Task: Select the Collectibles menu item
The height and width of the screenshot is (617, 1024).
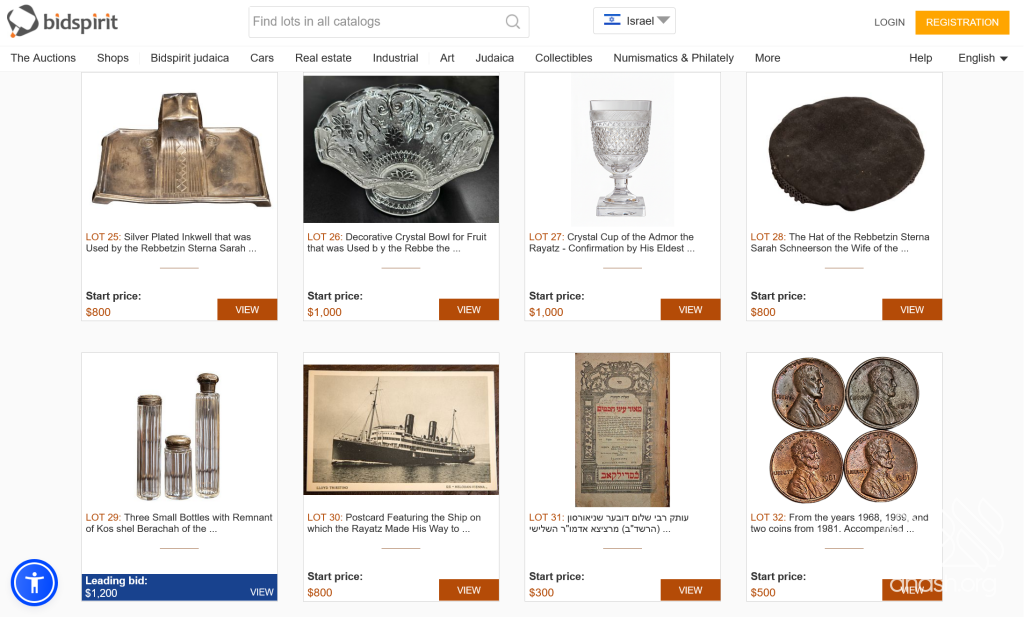Action: pos(563,58)
